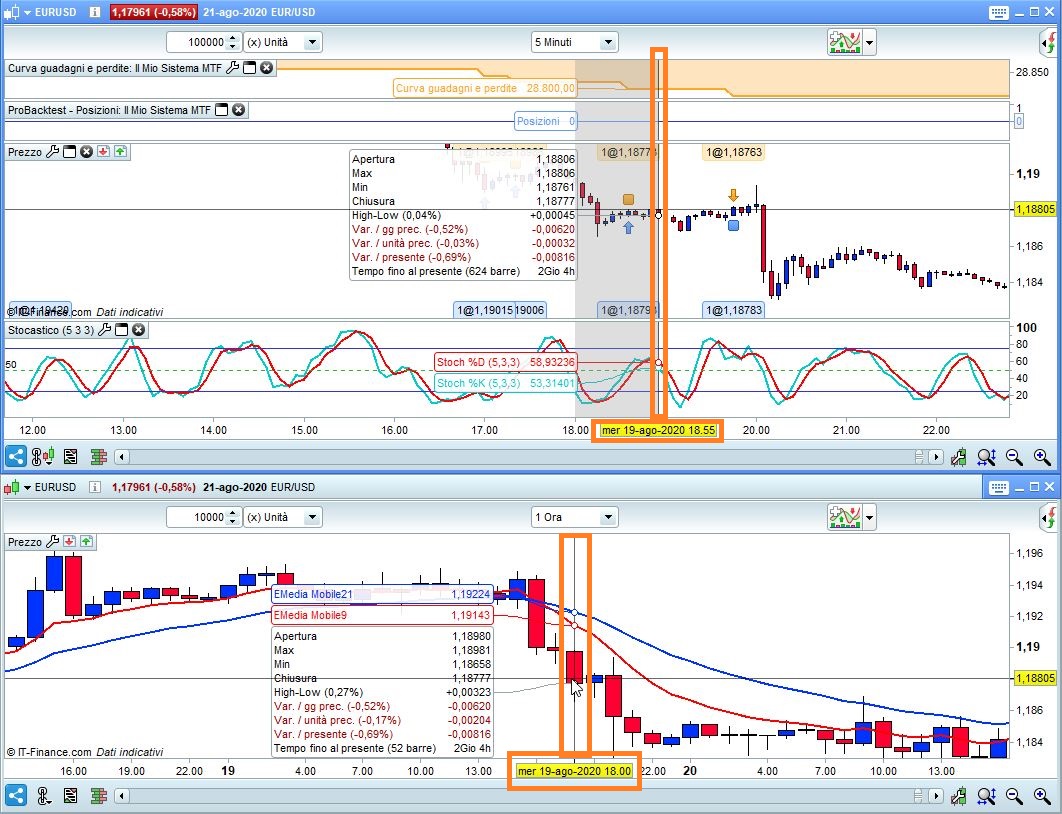Image resolution: width=1062 pixels, height=814 pixels.
Task: Adjust quantity 10000 stepper in bottom chart
Action: tap(232, 517)
